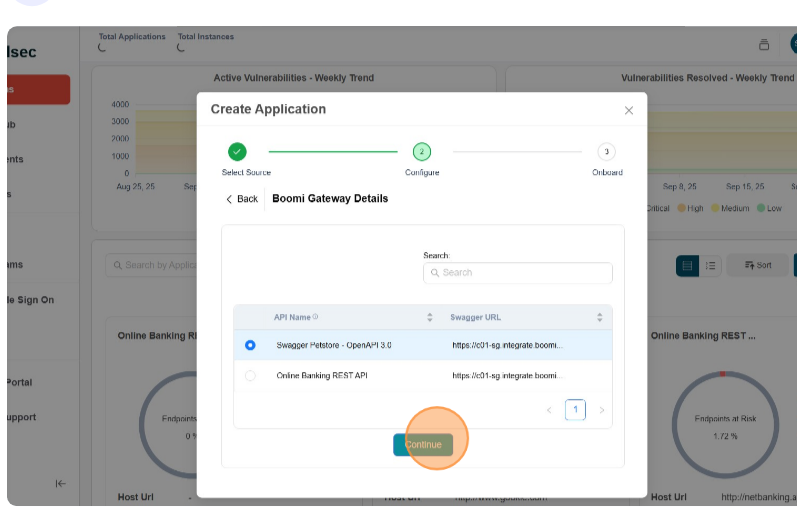Sort table by Swagger URL column arrows
The image size is (797, 511).
[x=600, y=318]
